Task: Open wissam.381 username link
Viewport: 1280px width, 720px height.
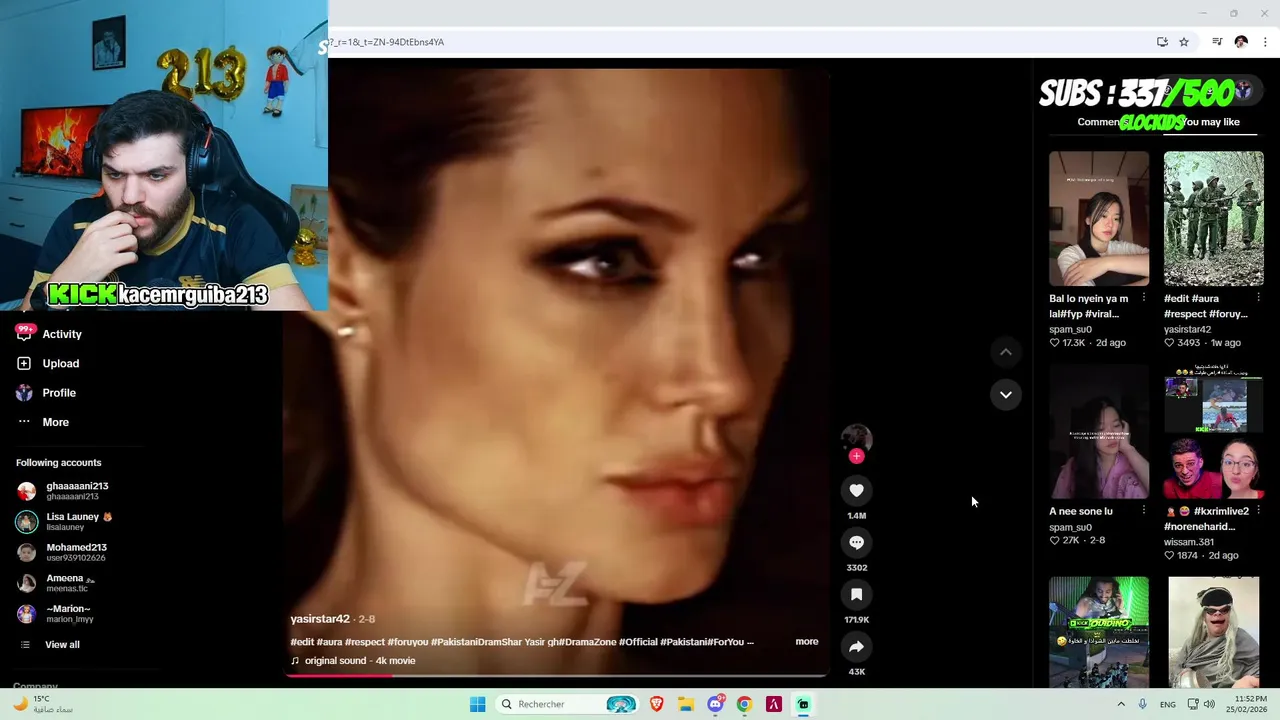Action: 1189,542
